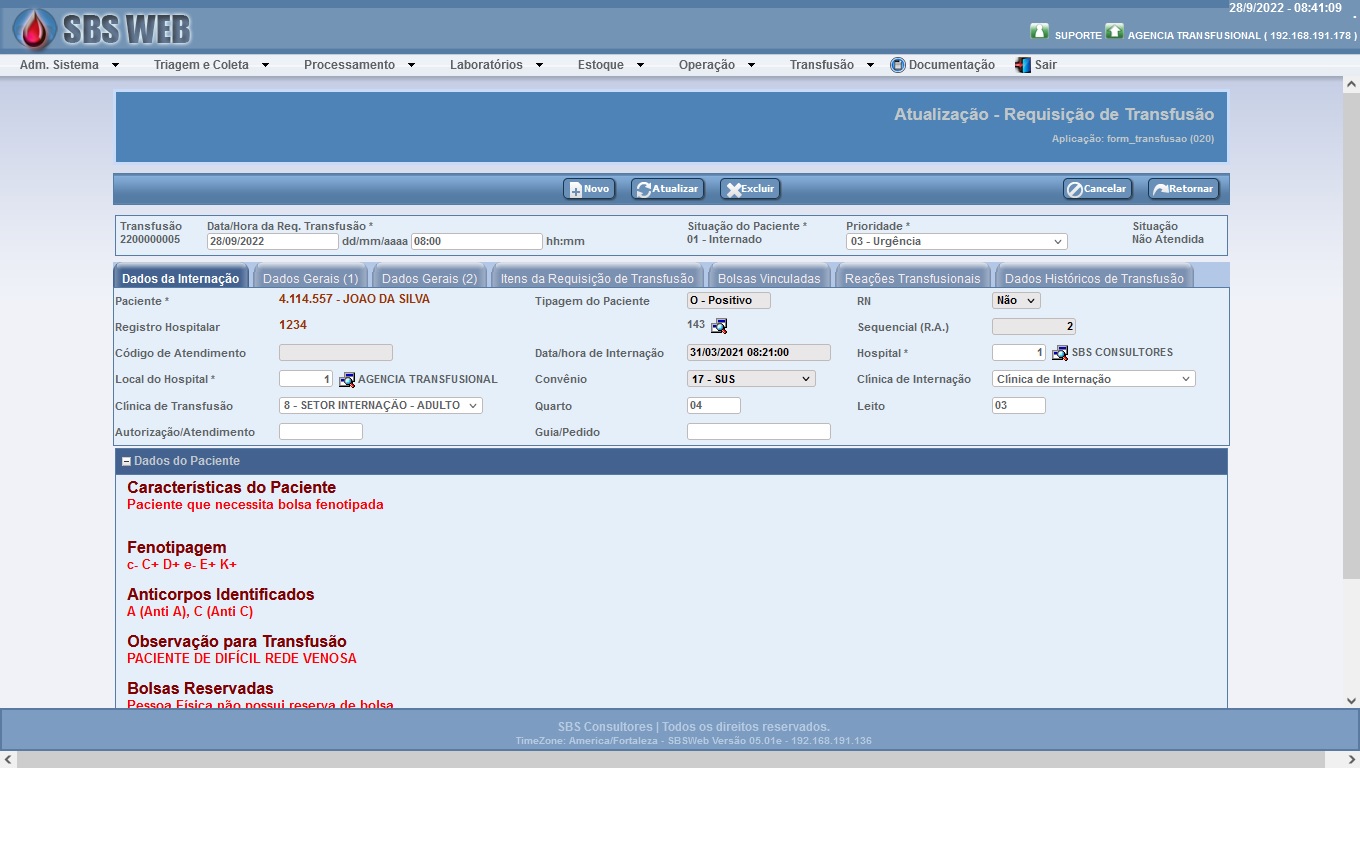Open the RN Não dropdown

pos(1016,300)
